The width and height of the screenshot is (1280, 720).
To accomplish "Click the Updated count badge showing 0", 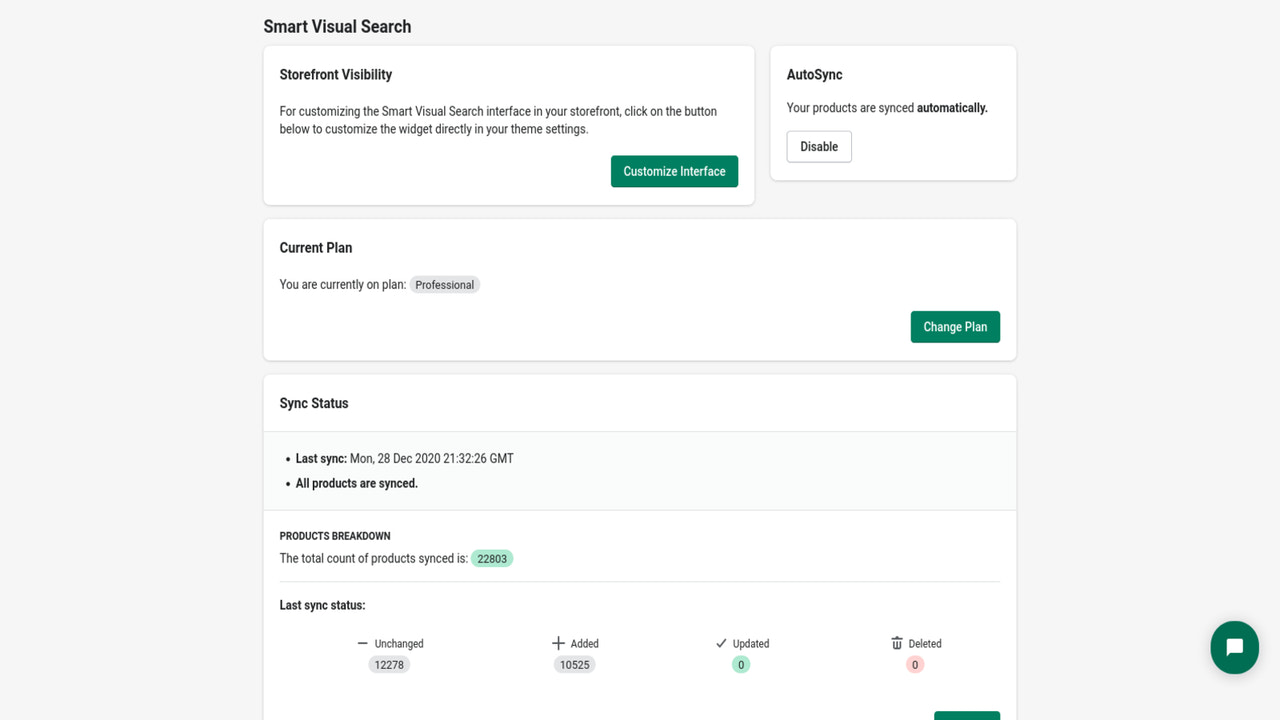I will tap(740, 664).
